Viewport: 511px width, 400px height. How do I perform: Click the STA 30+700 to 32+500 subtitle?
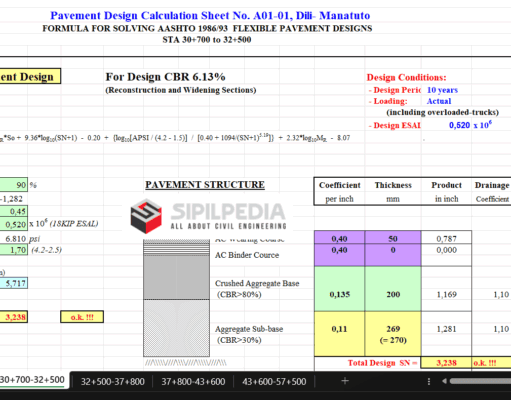(x=207, y=40)
